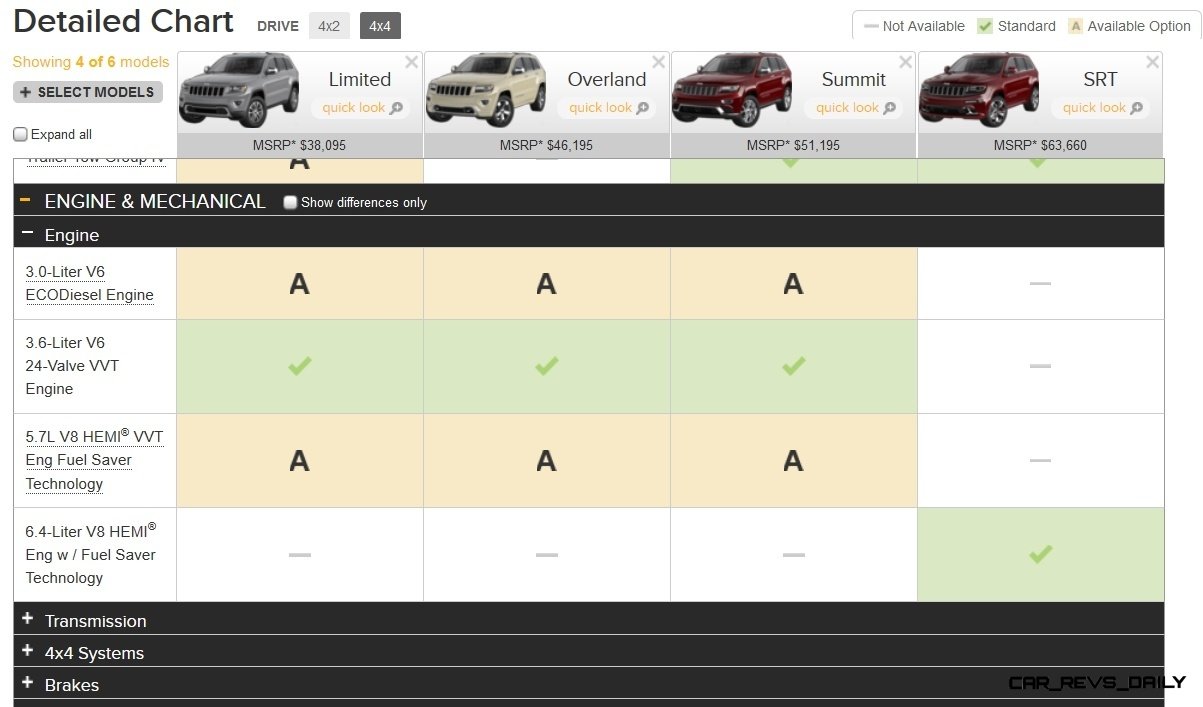Select the 4x4 drive option
The width and height of the screenshot is (1203, 707).
click(x=380, y=26)
